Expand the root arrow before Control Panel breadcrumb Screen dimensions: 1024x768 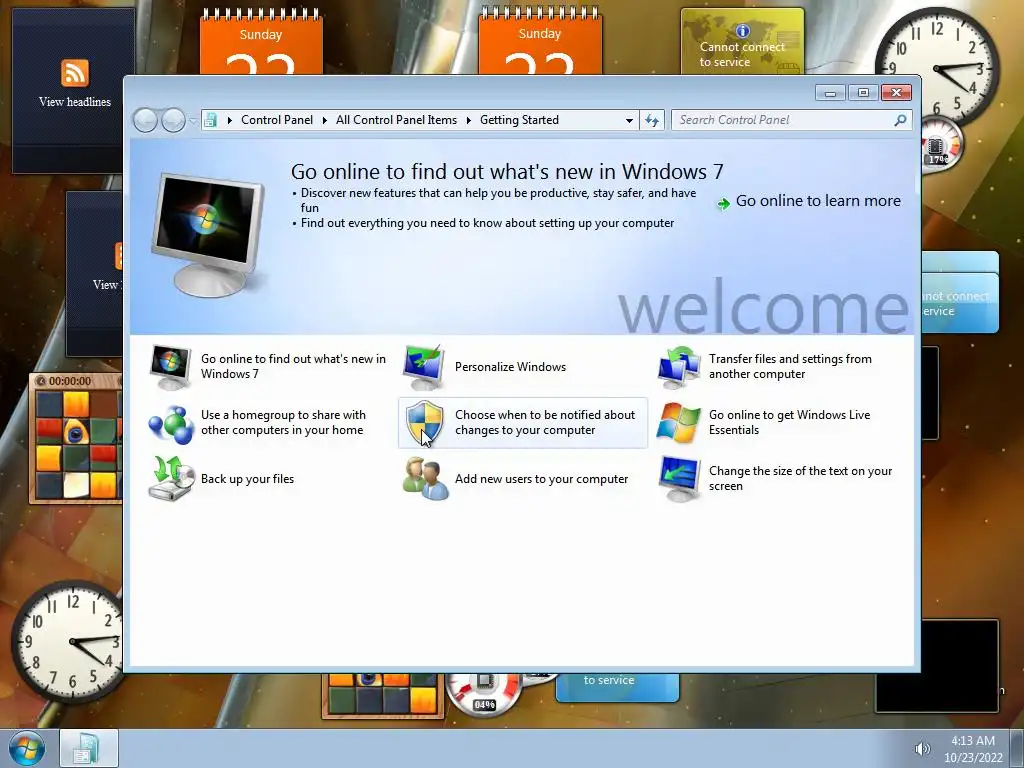click(x=229, y=120)
